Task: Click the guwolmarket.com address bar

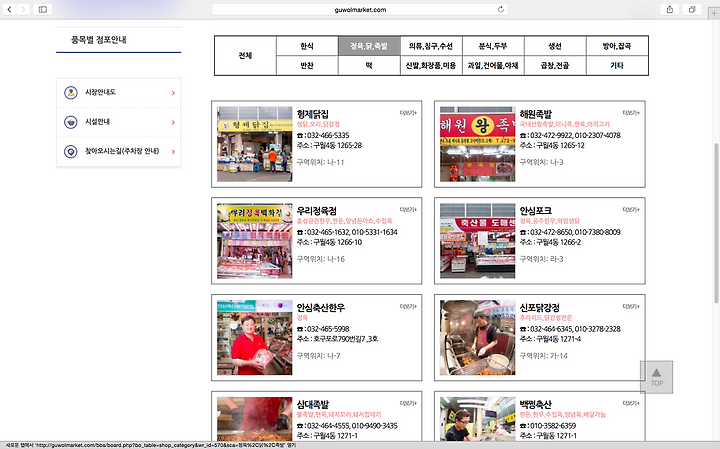Action: pos(360,9)
